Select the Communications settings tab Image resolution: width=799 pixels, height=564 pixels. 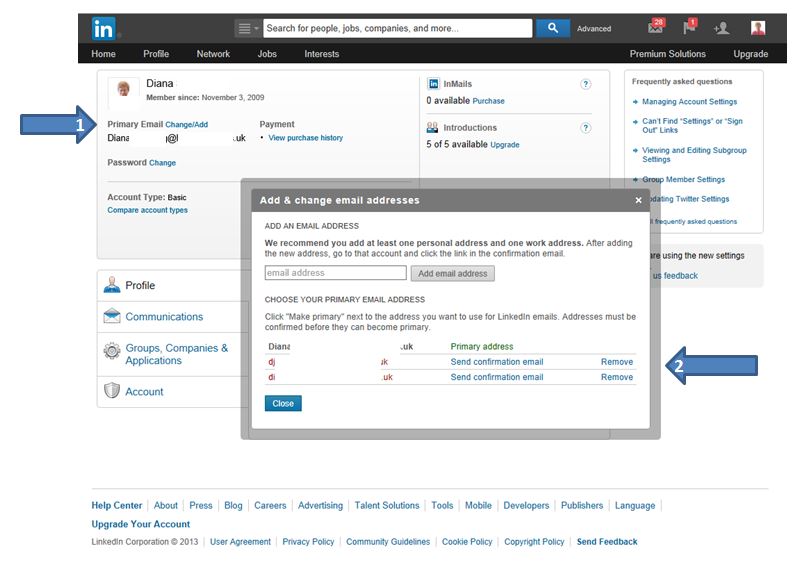click(173, 317)
